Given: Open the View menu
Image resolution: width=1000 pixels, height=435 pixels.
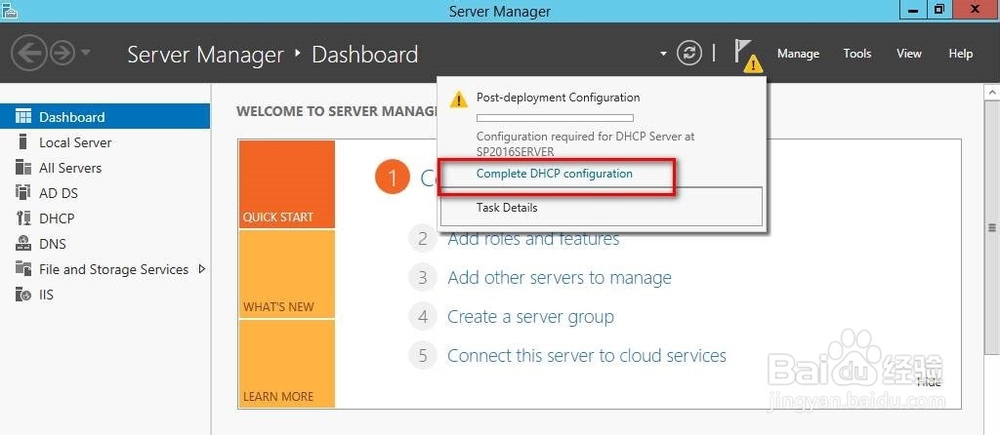Looking at the screenshot, I should (x=909, y=54).
